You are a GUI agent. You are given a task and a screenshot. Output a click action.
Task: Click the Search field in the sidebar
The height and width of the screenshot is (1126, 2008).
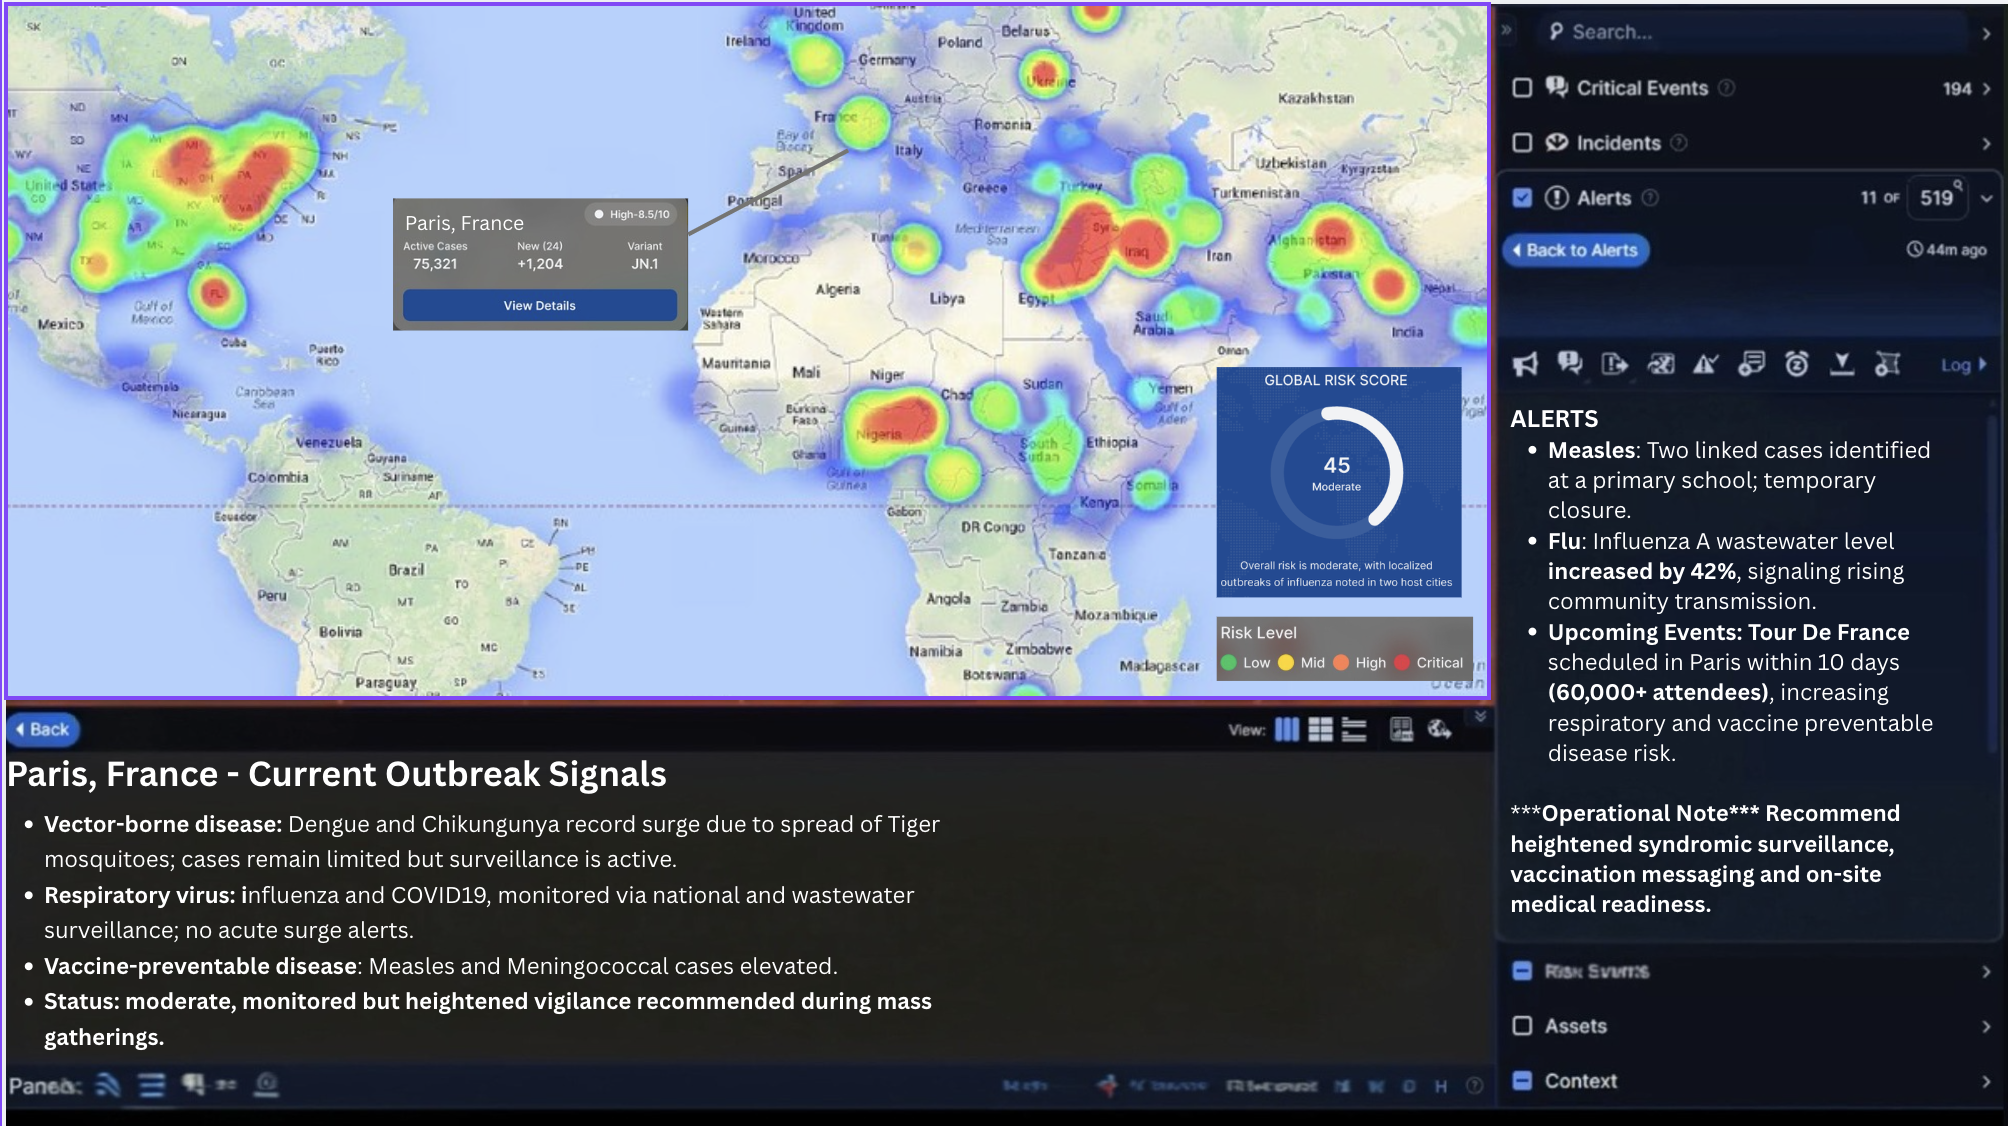tap(1750, 31)
